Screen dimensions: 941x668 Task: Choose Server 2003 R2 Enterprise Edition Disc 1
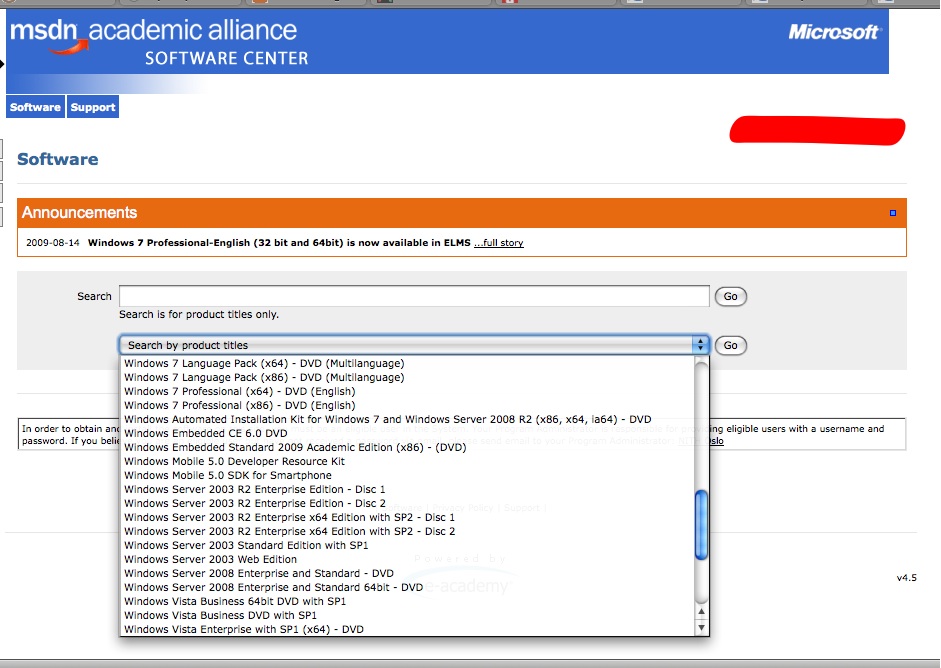pos(407,489)
